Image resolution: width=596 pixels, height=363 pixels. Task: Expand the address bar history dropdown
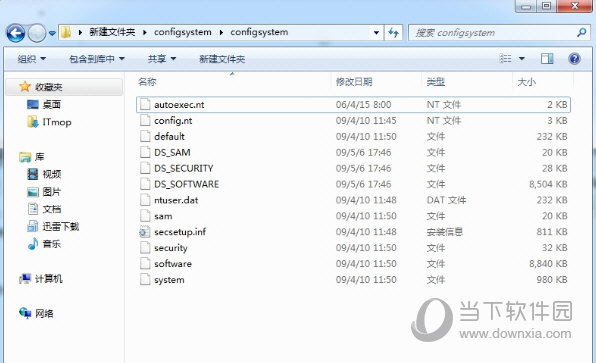click(376, 33)
